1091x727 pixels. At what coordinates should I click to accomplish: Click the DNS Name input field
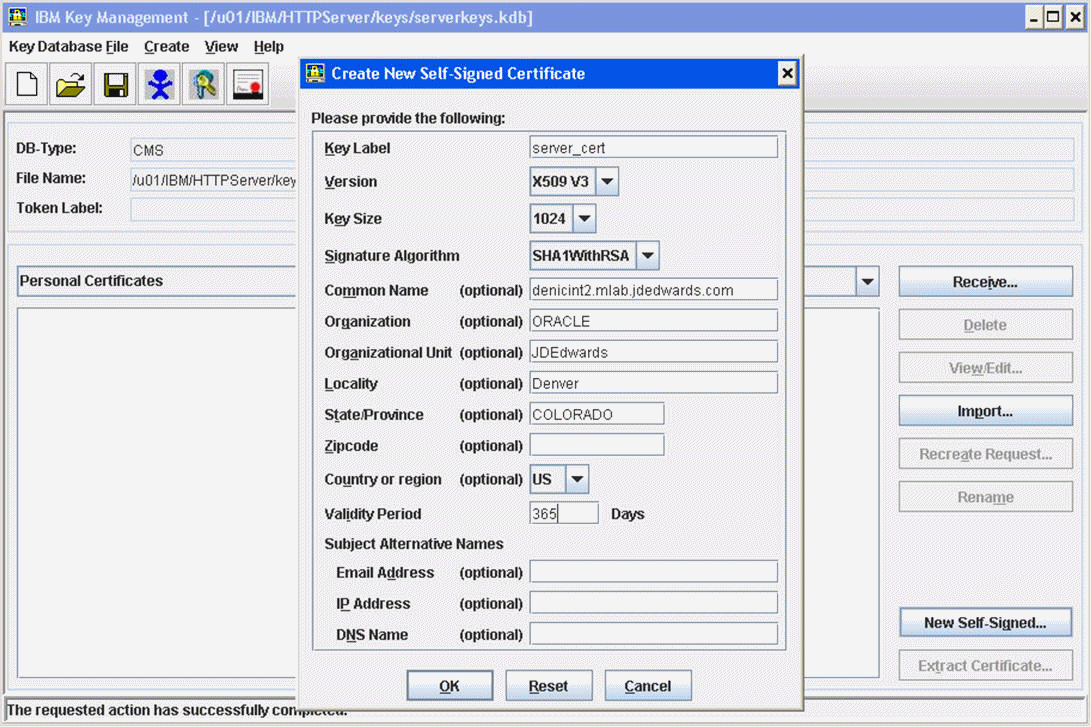653,634
